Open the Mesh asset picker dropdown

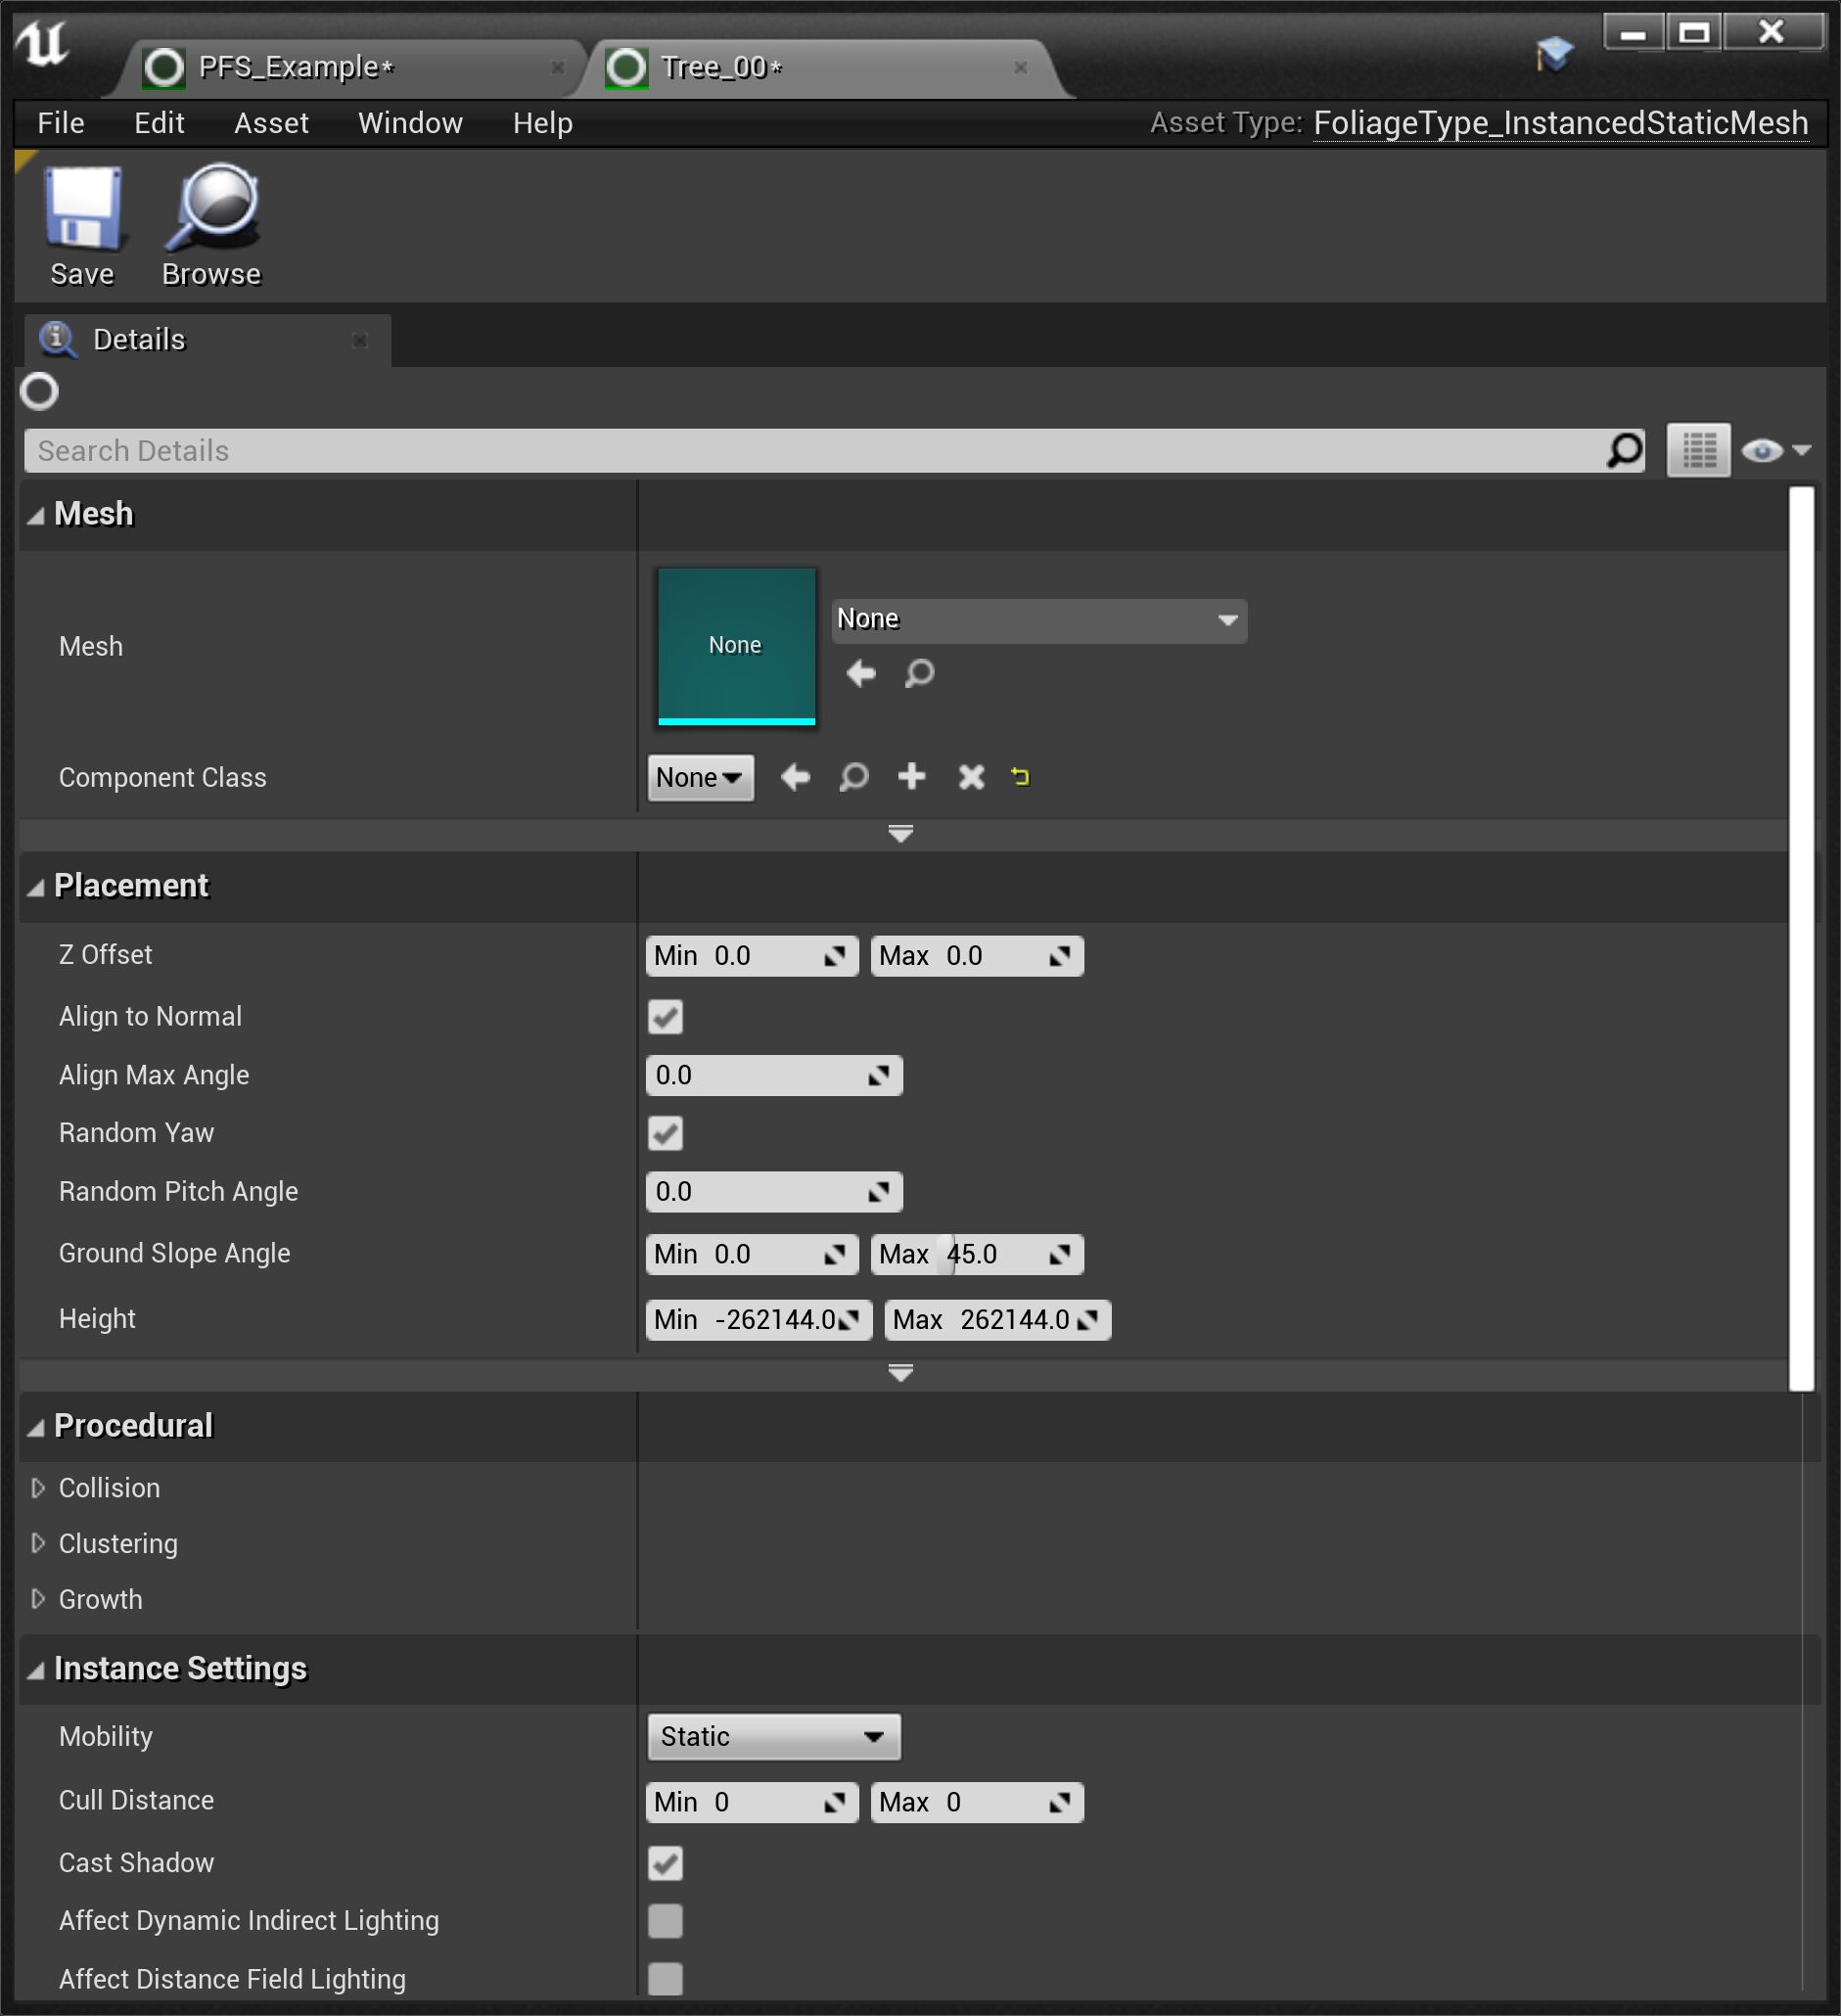pos(1038,620)
